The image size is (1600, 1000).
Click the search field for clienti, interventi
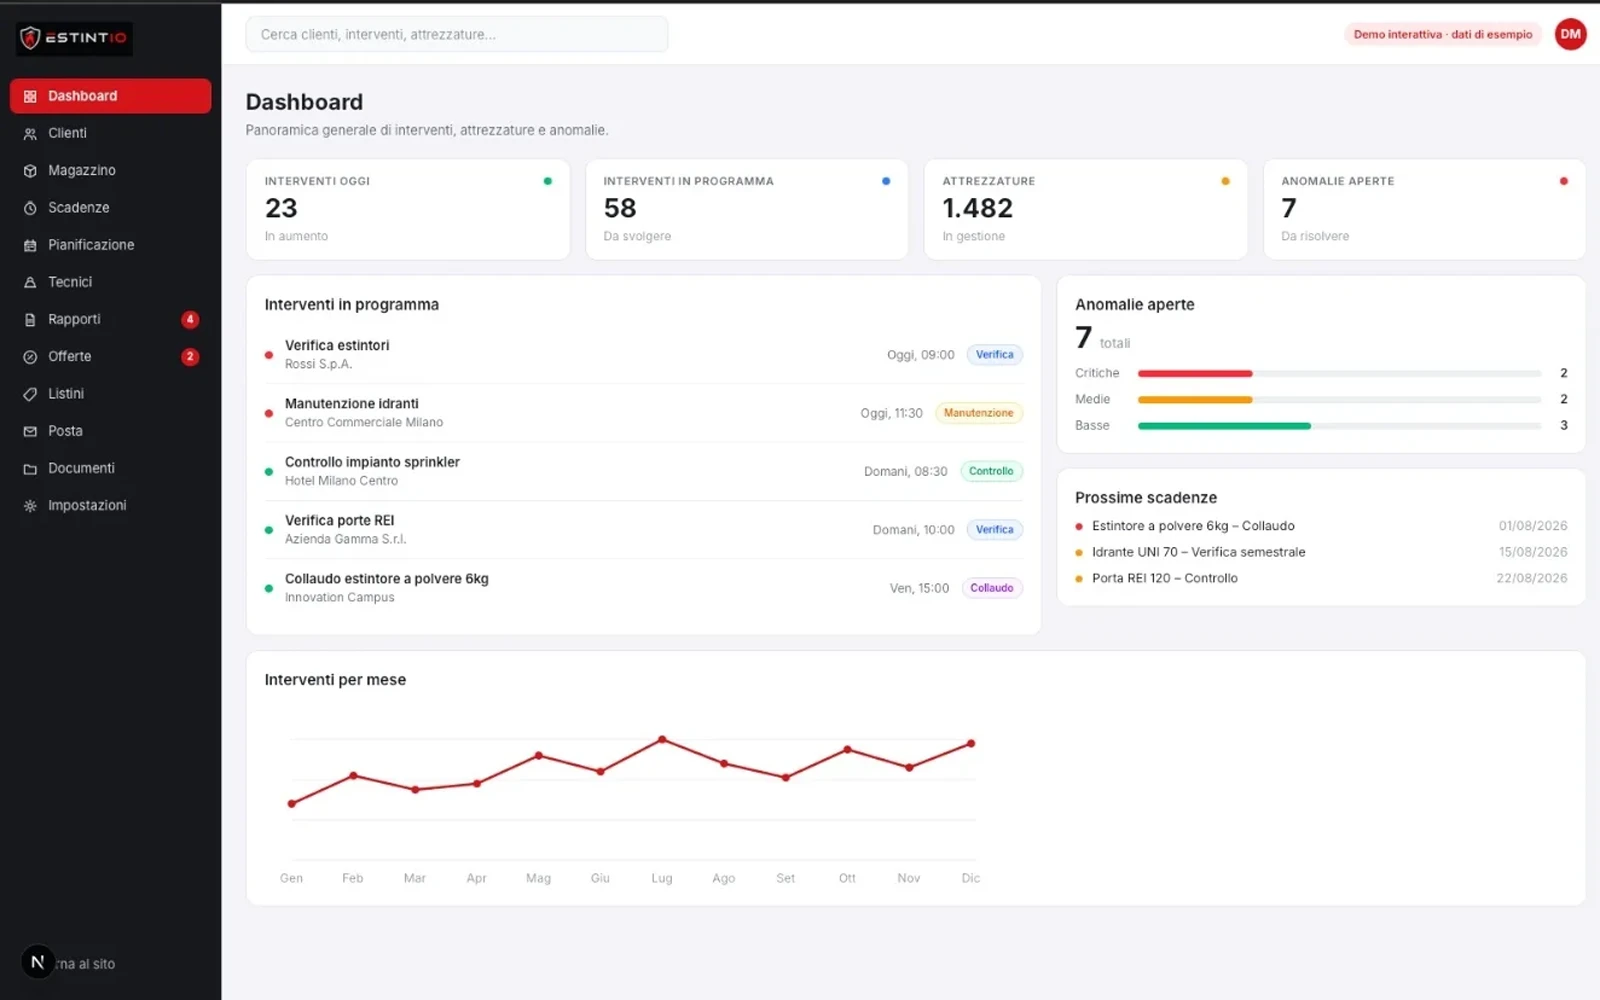click(x=457, y=34)
